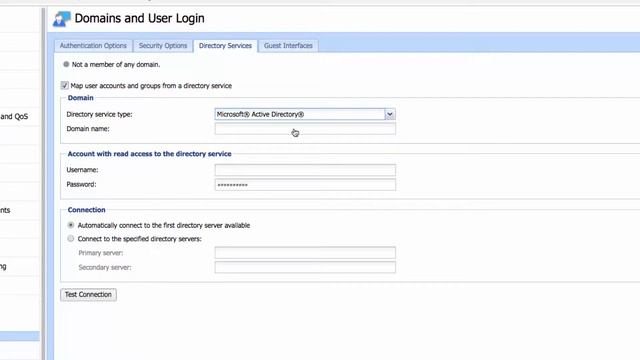Image resolution: width=640 pixels, height=360 pixels.
Task: Click the 'Connection' section heading
Action: (x=86, y=210)
